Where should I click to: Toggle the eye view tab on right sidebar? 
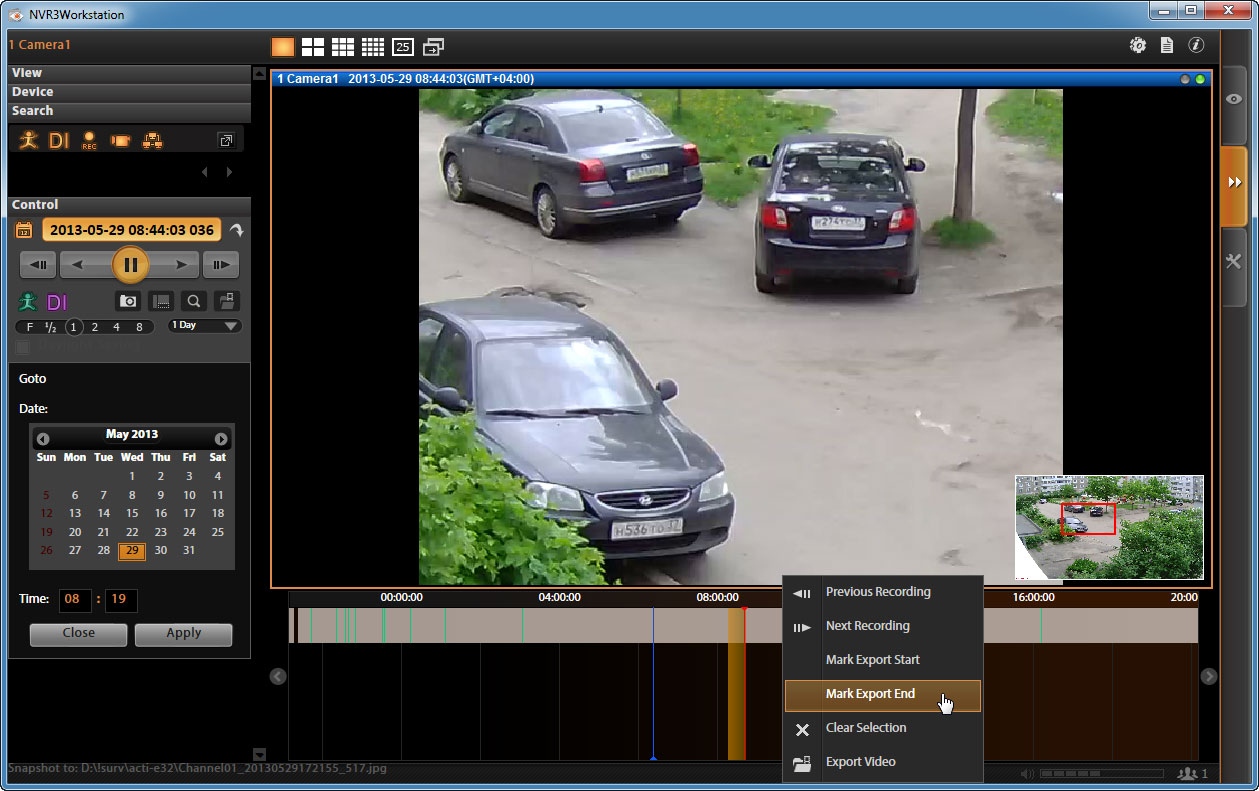pyautogui.click(x=1234, y=99)
